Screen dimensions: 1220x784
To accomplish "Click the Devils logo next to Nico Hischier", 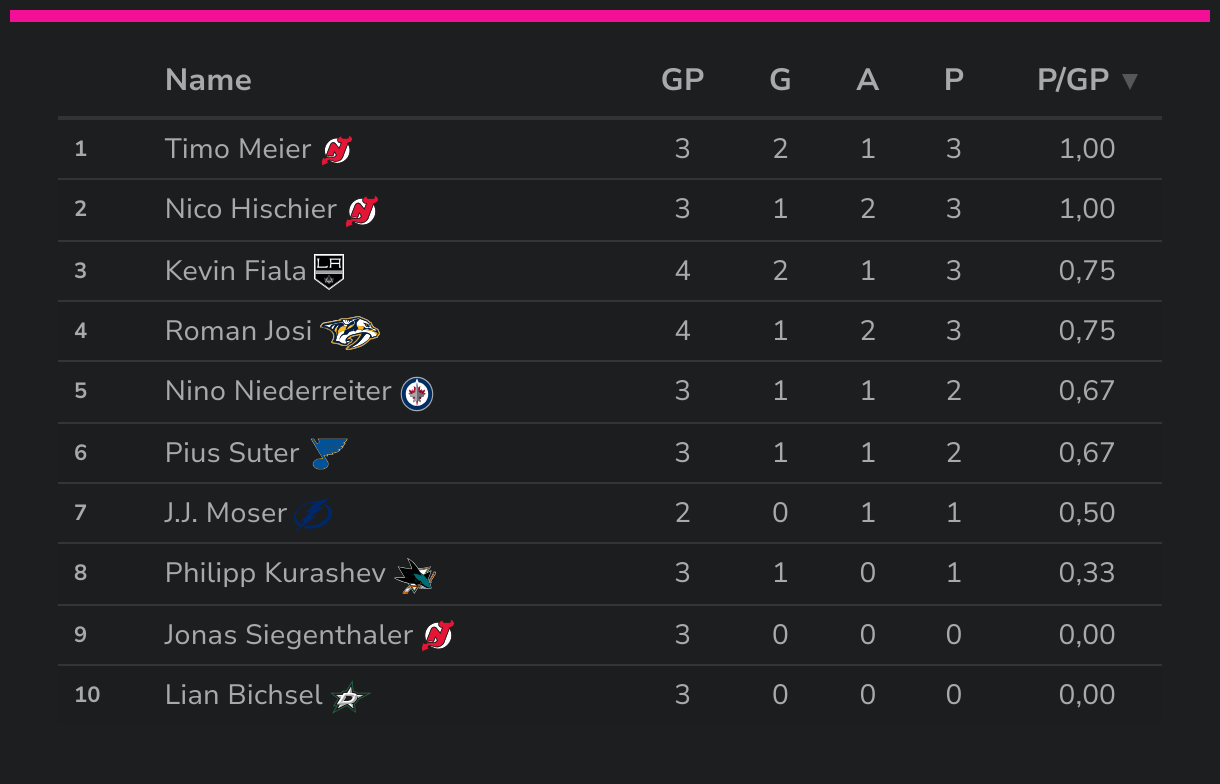I will [362, 211].
